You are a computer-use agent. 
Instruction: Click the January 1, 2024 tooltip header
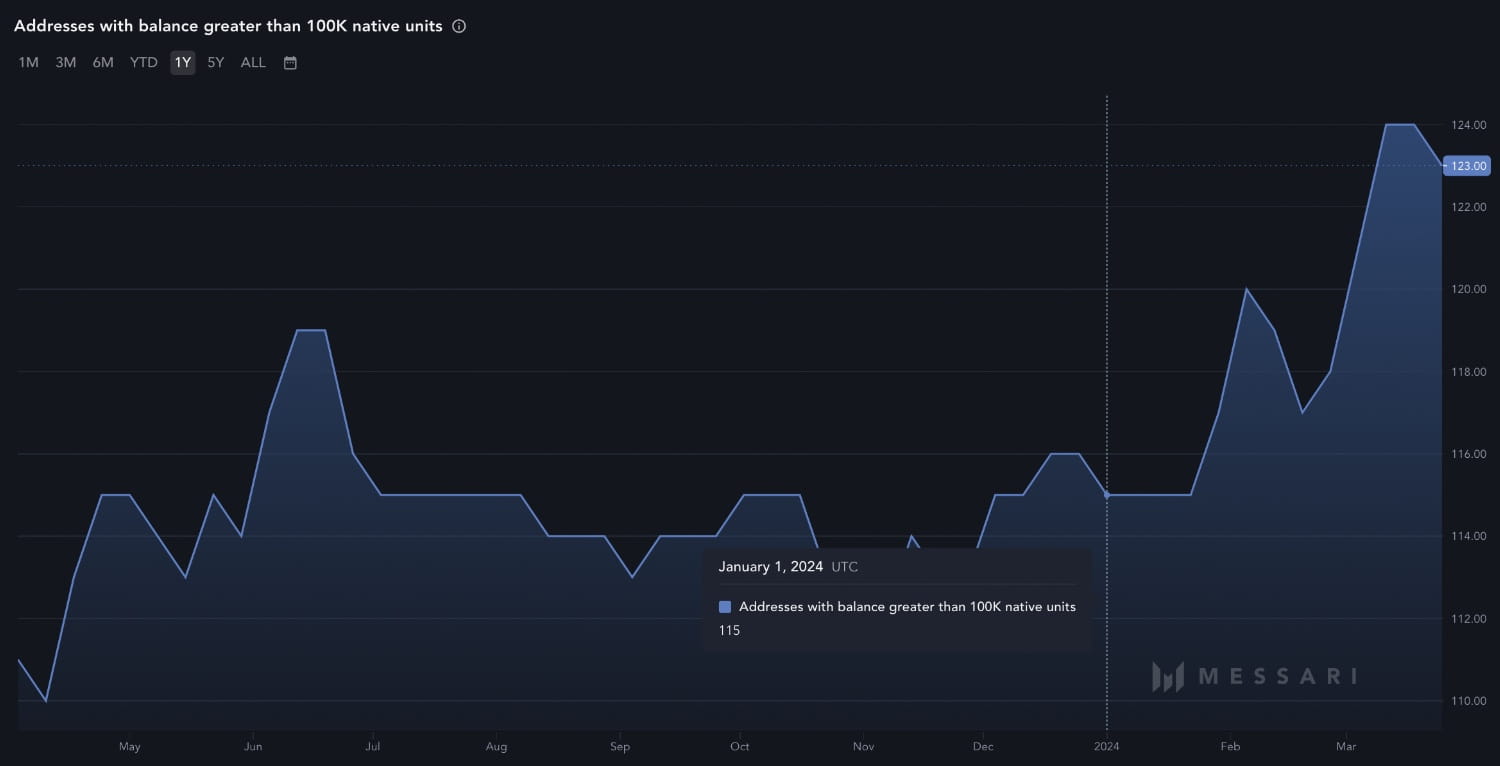pos(772,566)
